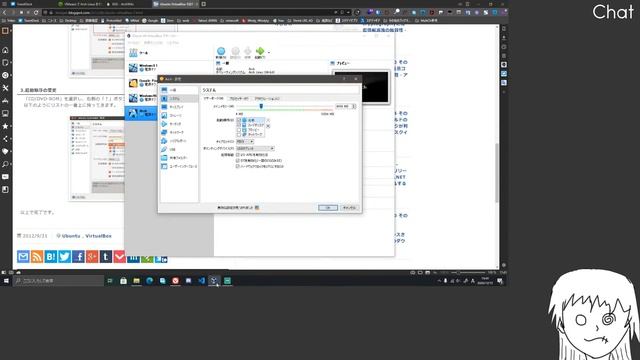Image resolution: width=640 pixels, height=360 pixels.
Task: Click OK button in settings dialog
Action: 328,208
